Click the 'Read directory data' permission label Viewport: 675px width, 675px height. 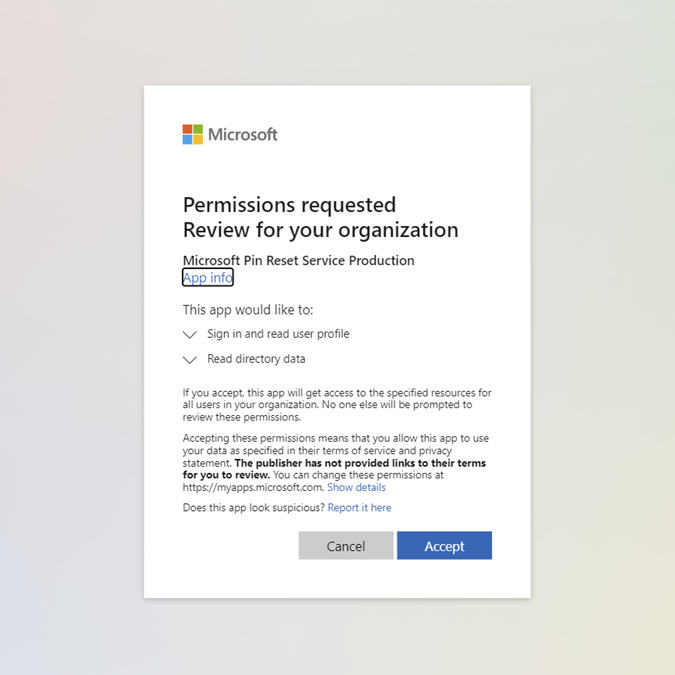pos(256,359)
